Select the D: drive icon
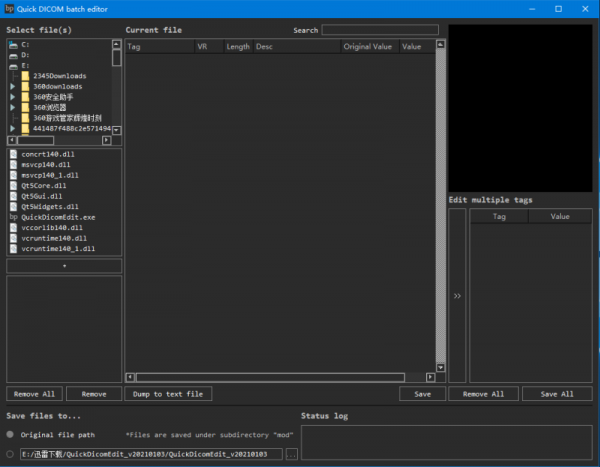The height and width of the screenshot is (467, 600). tap(13, 56)
